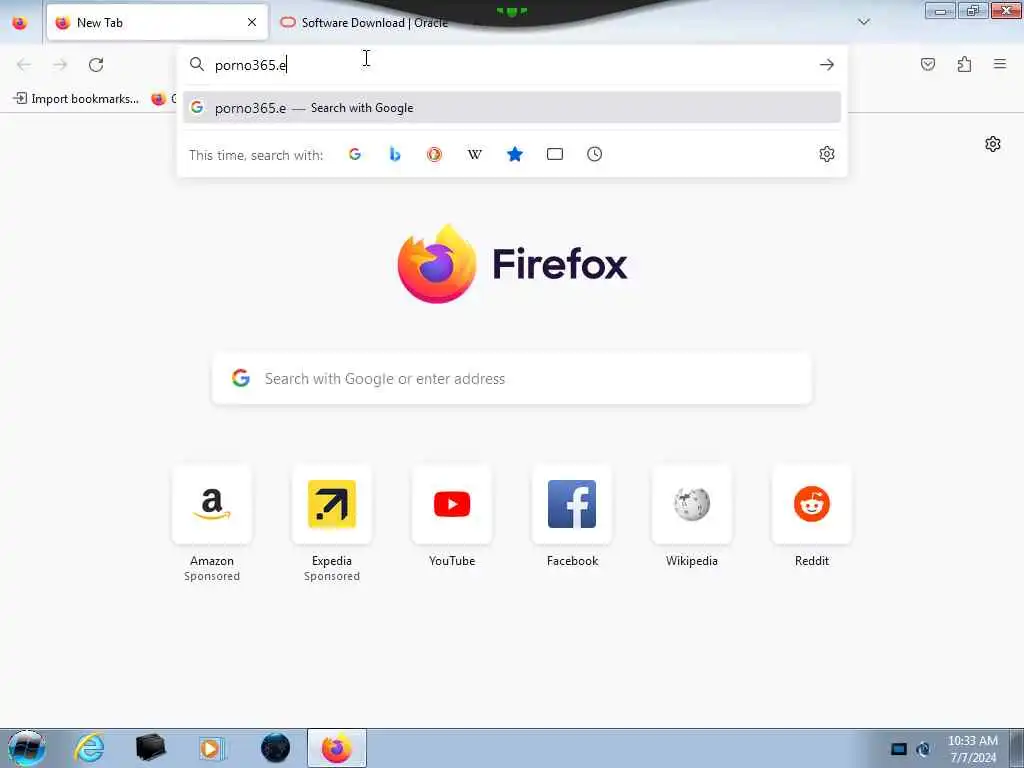Search this time in History
Screen dimensions: 1024x768
click(594, 154)
